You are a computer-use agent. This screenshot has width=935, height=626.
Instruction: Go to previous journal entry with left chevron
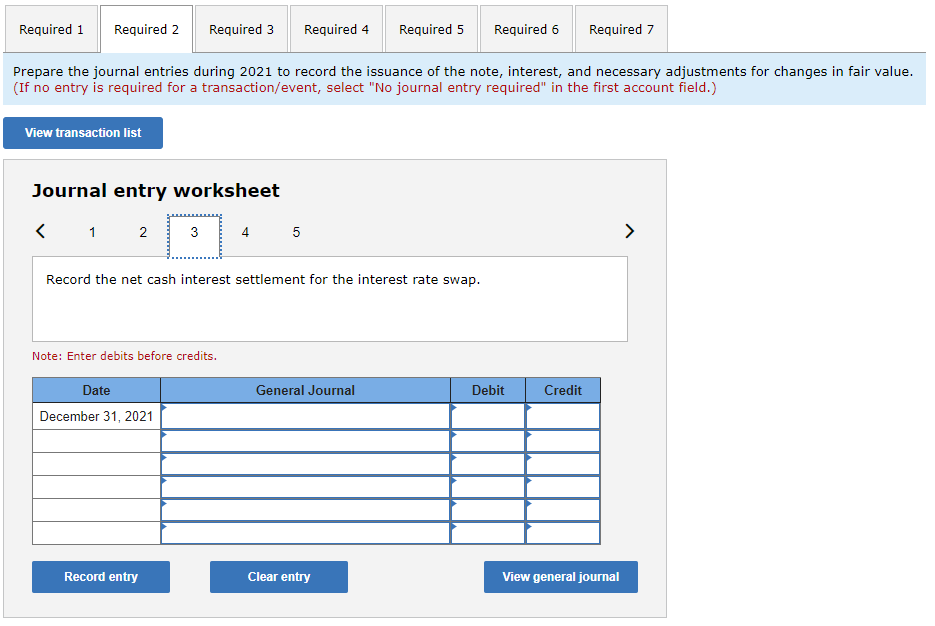point(41,231)
